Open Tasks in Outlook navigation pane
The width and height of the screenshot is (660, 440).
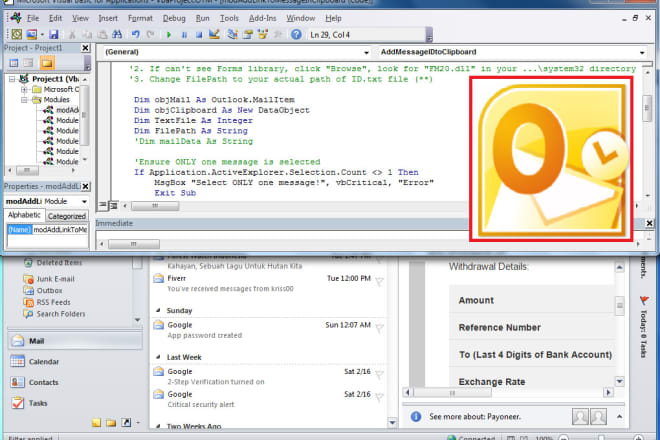[75, 403]
